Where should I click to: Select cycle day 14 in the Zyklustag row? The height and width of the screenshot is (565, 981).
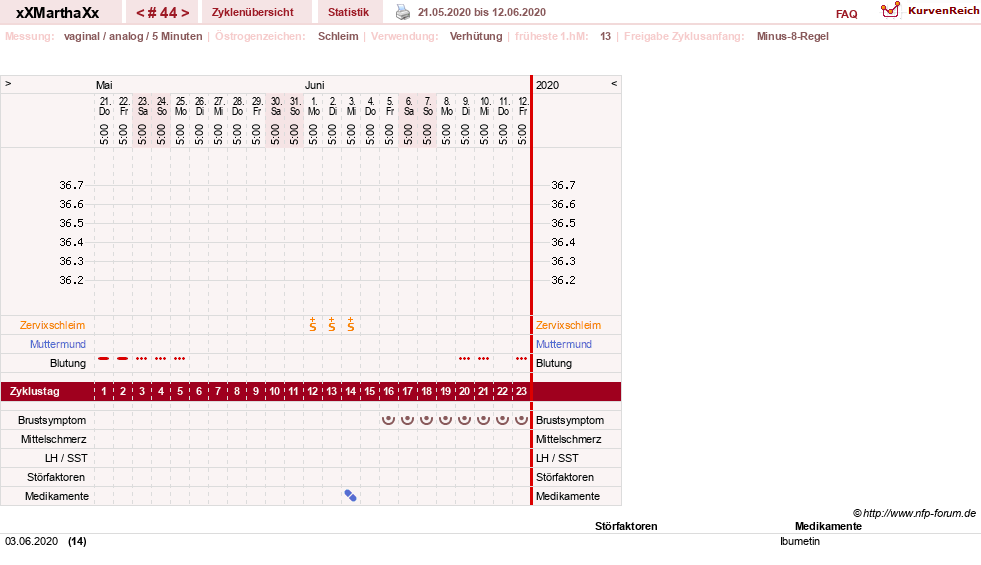[x=350, y=391]
